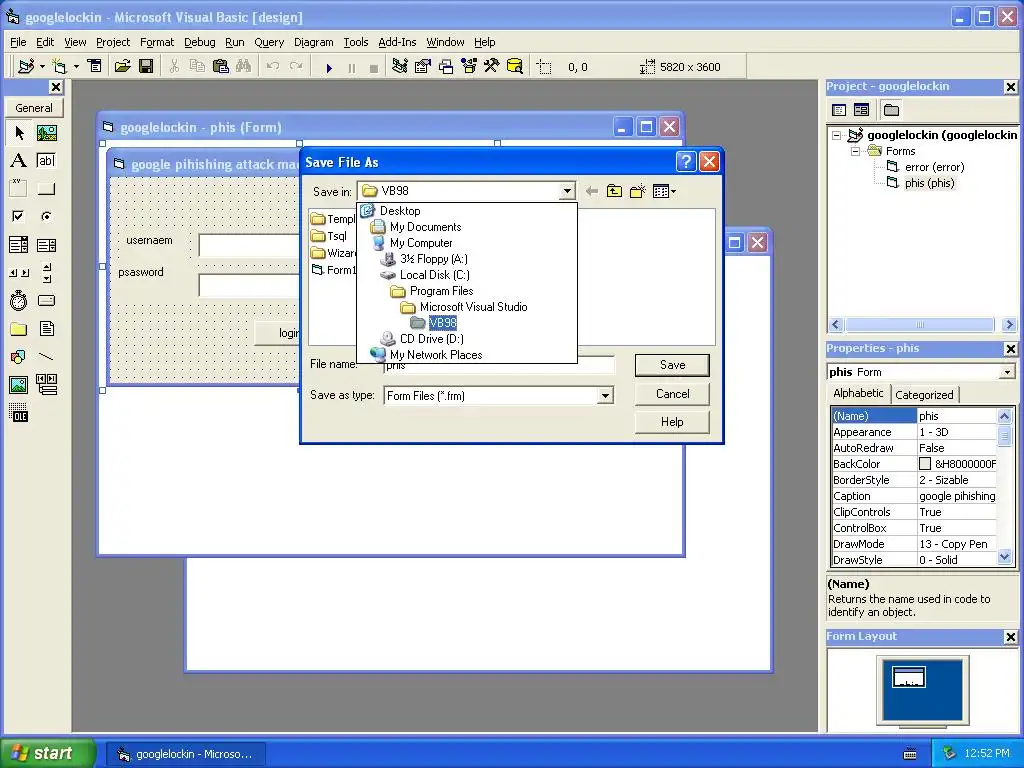The image size is (1024, 768).
Task: Select the FileListBox control tool
Action: 46,328
